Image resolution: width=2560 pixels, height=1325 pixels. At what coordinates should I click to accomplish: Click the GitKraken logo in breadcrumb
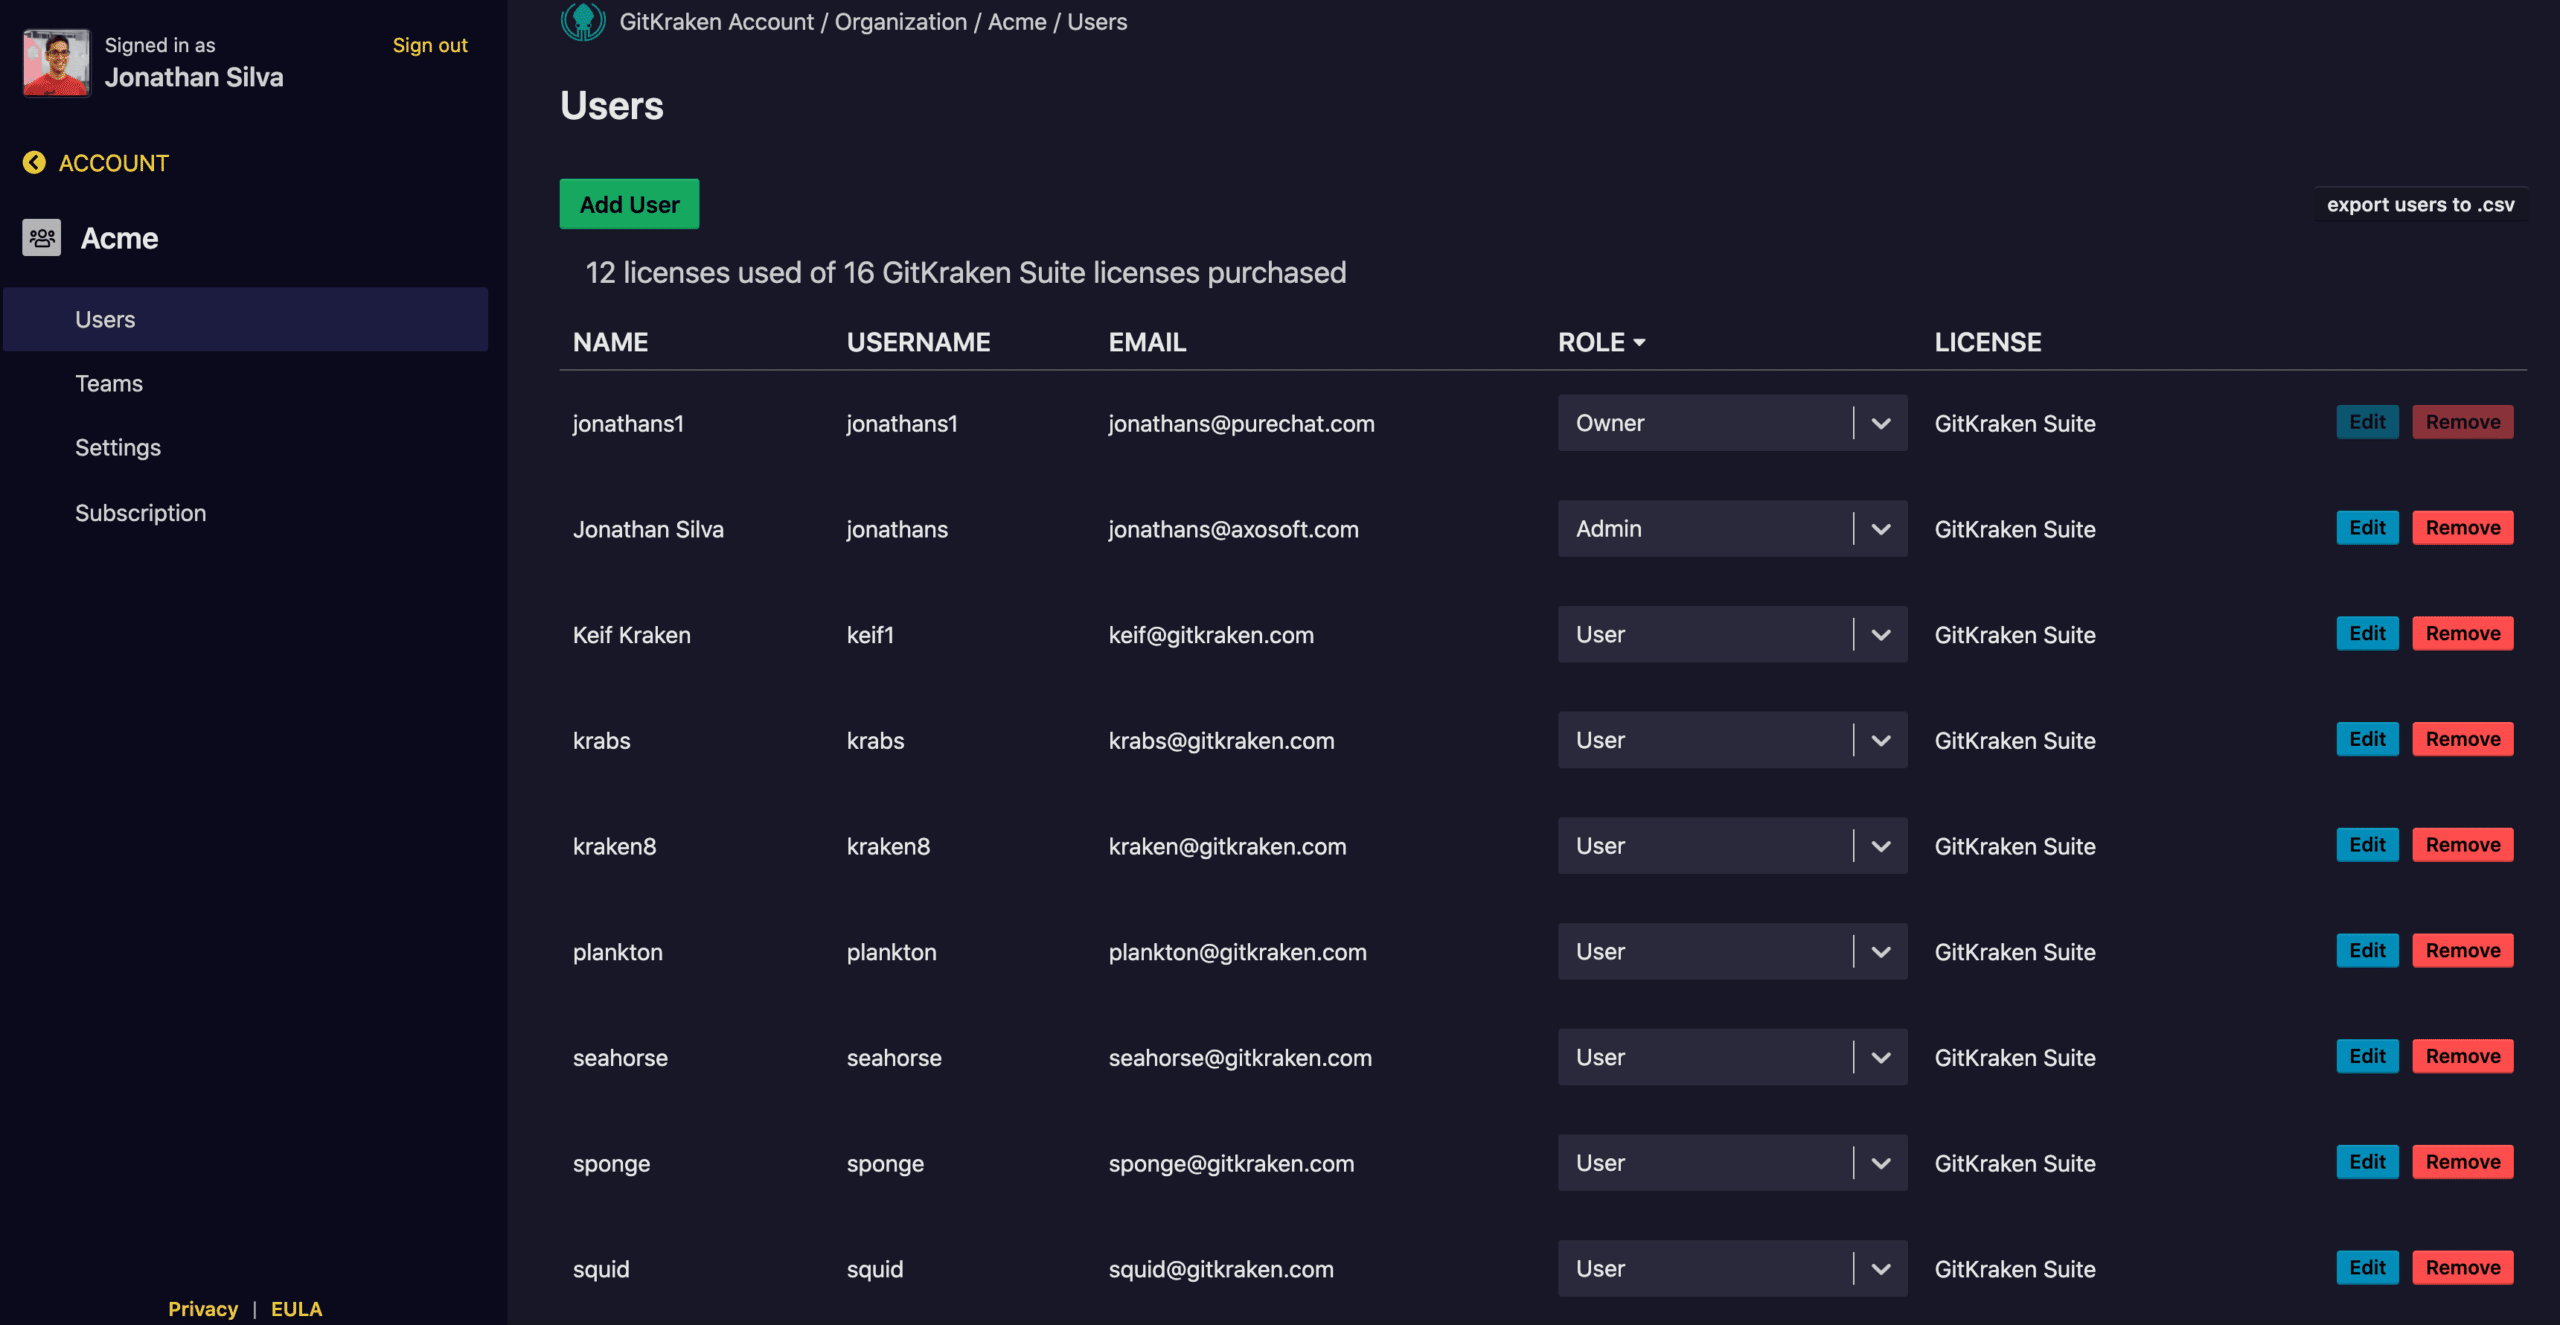[x=583, y=20]
